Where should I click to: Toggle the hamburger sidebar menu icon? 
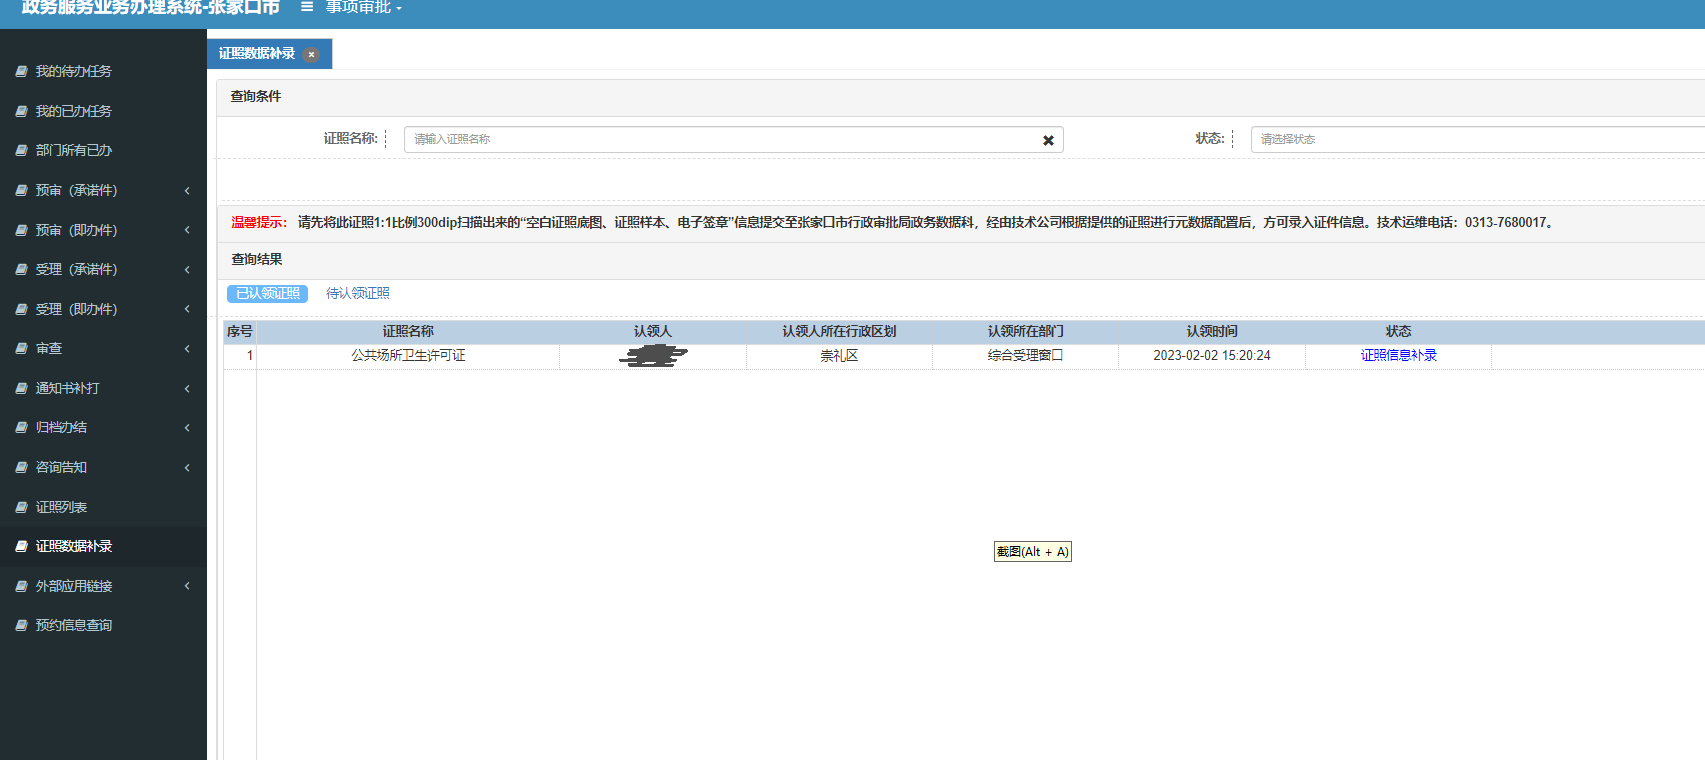click(307, 7)
